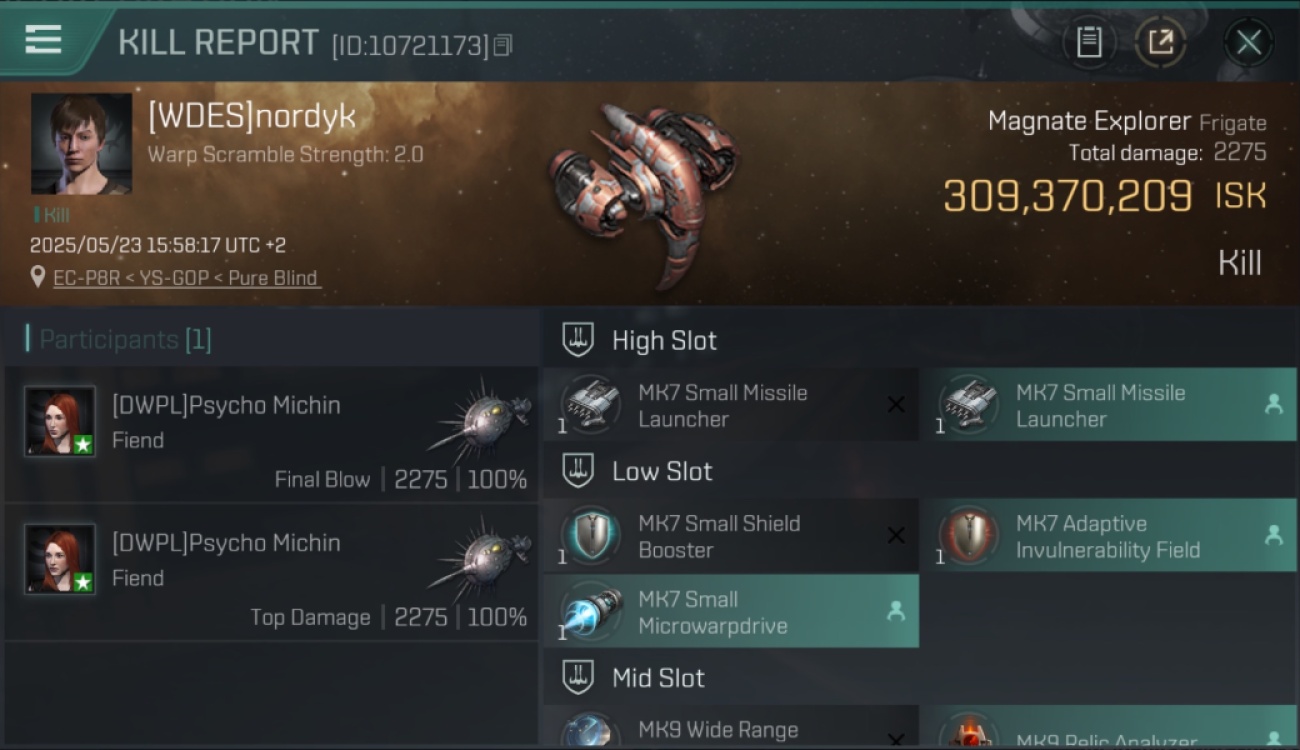Viewport: 1300px width, 750px height.
Task: Click the Mid Slot section icon
Action: coord(578,677)
